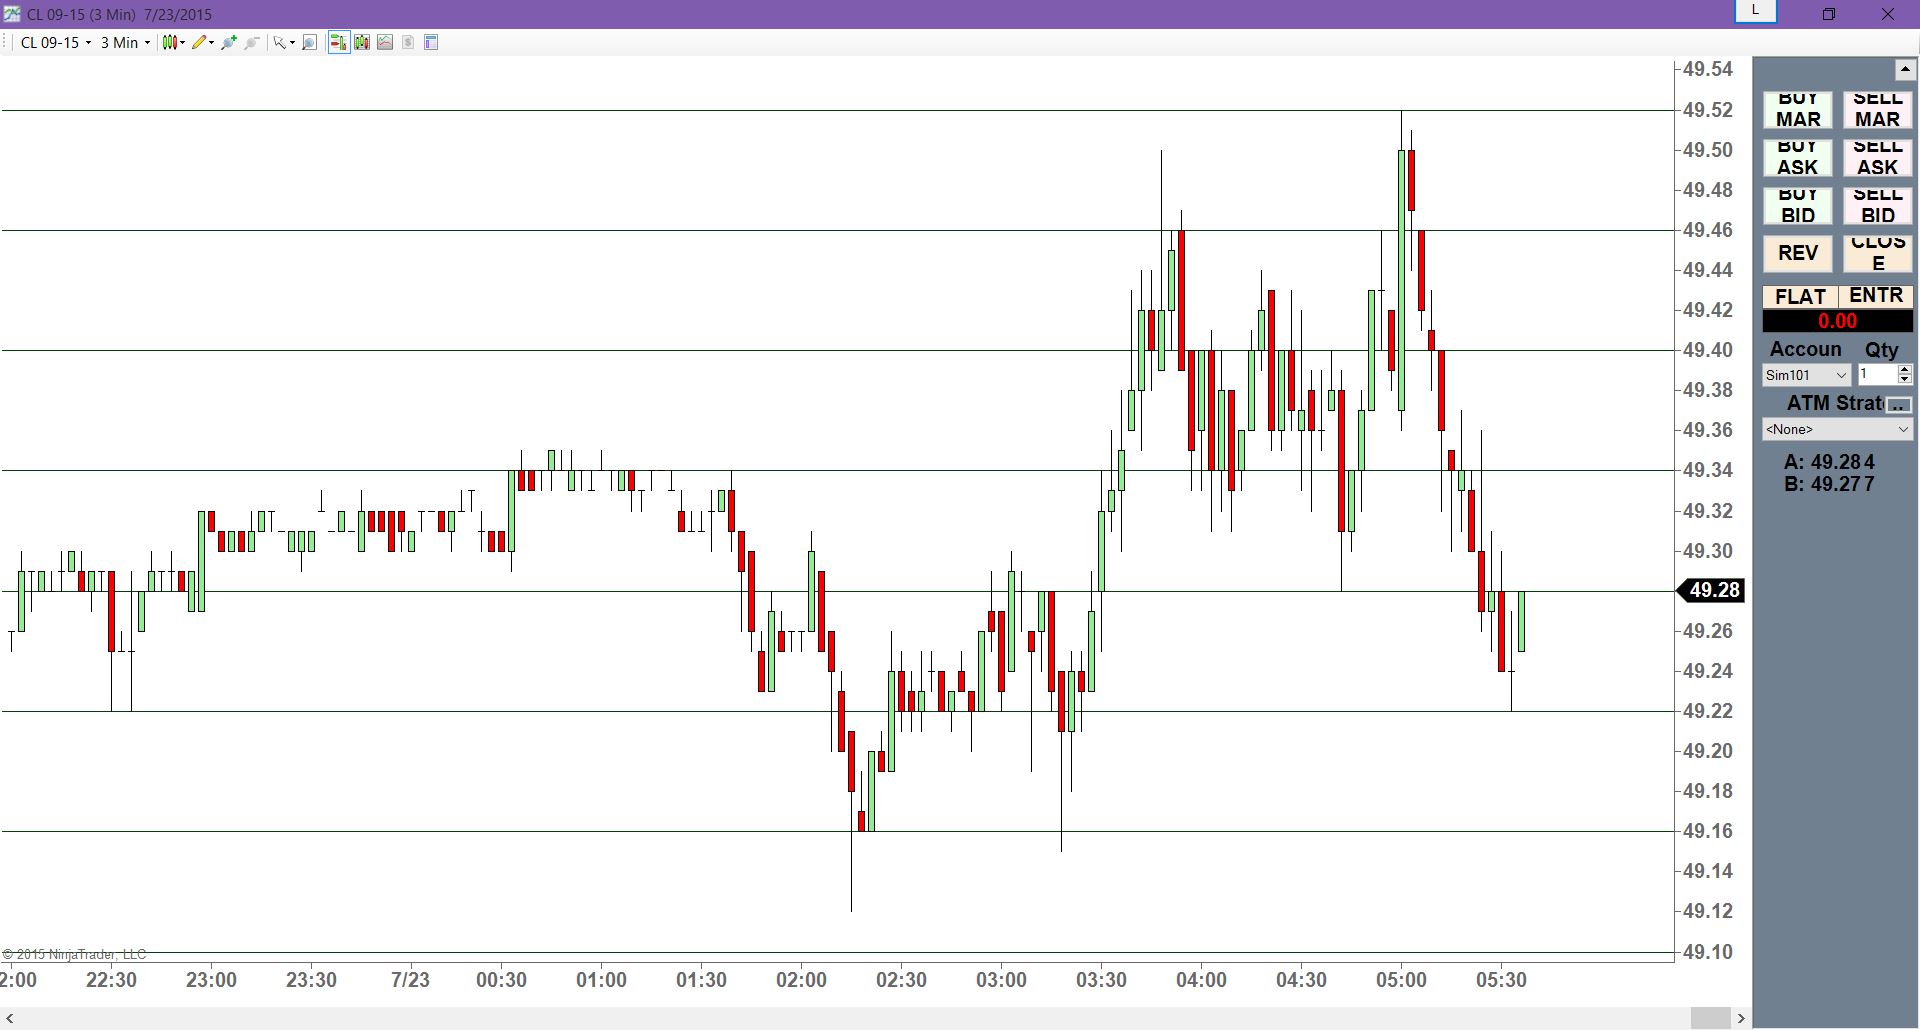Click the zoom frame magnifier icon
This screenshot has width=1920, height=1030.
tap(310, 42)
